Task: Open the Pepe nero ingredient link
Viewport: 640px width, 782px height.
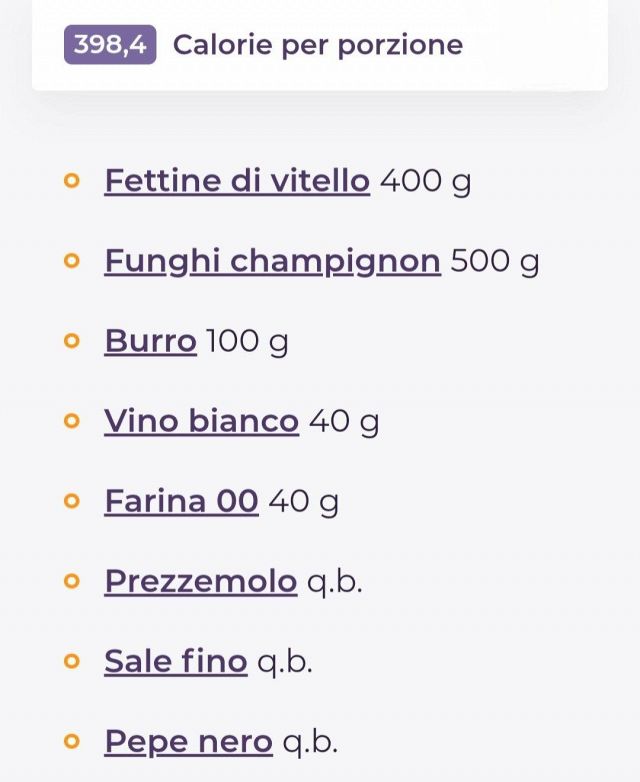Action: pos(189,743)
